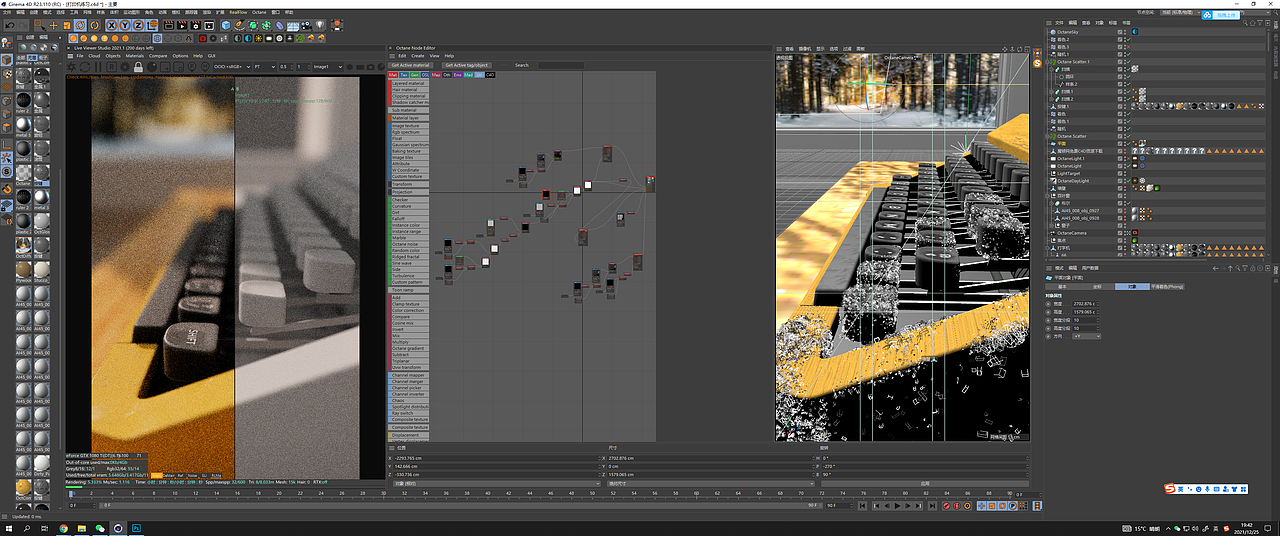The image size is (1280, 536).
Task: Enable clay mode sphere icon
Action: [x=152, y=67]
